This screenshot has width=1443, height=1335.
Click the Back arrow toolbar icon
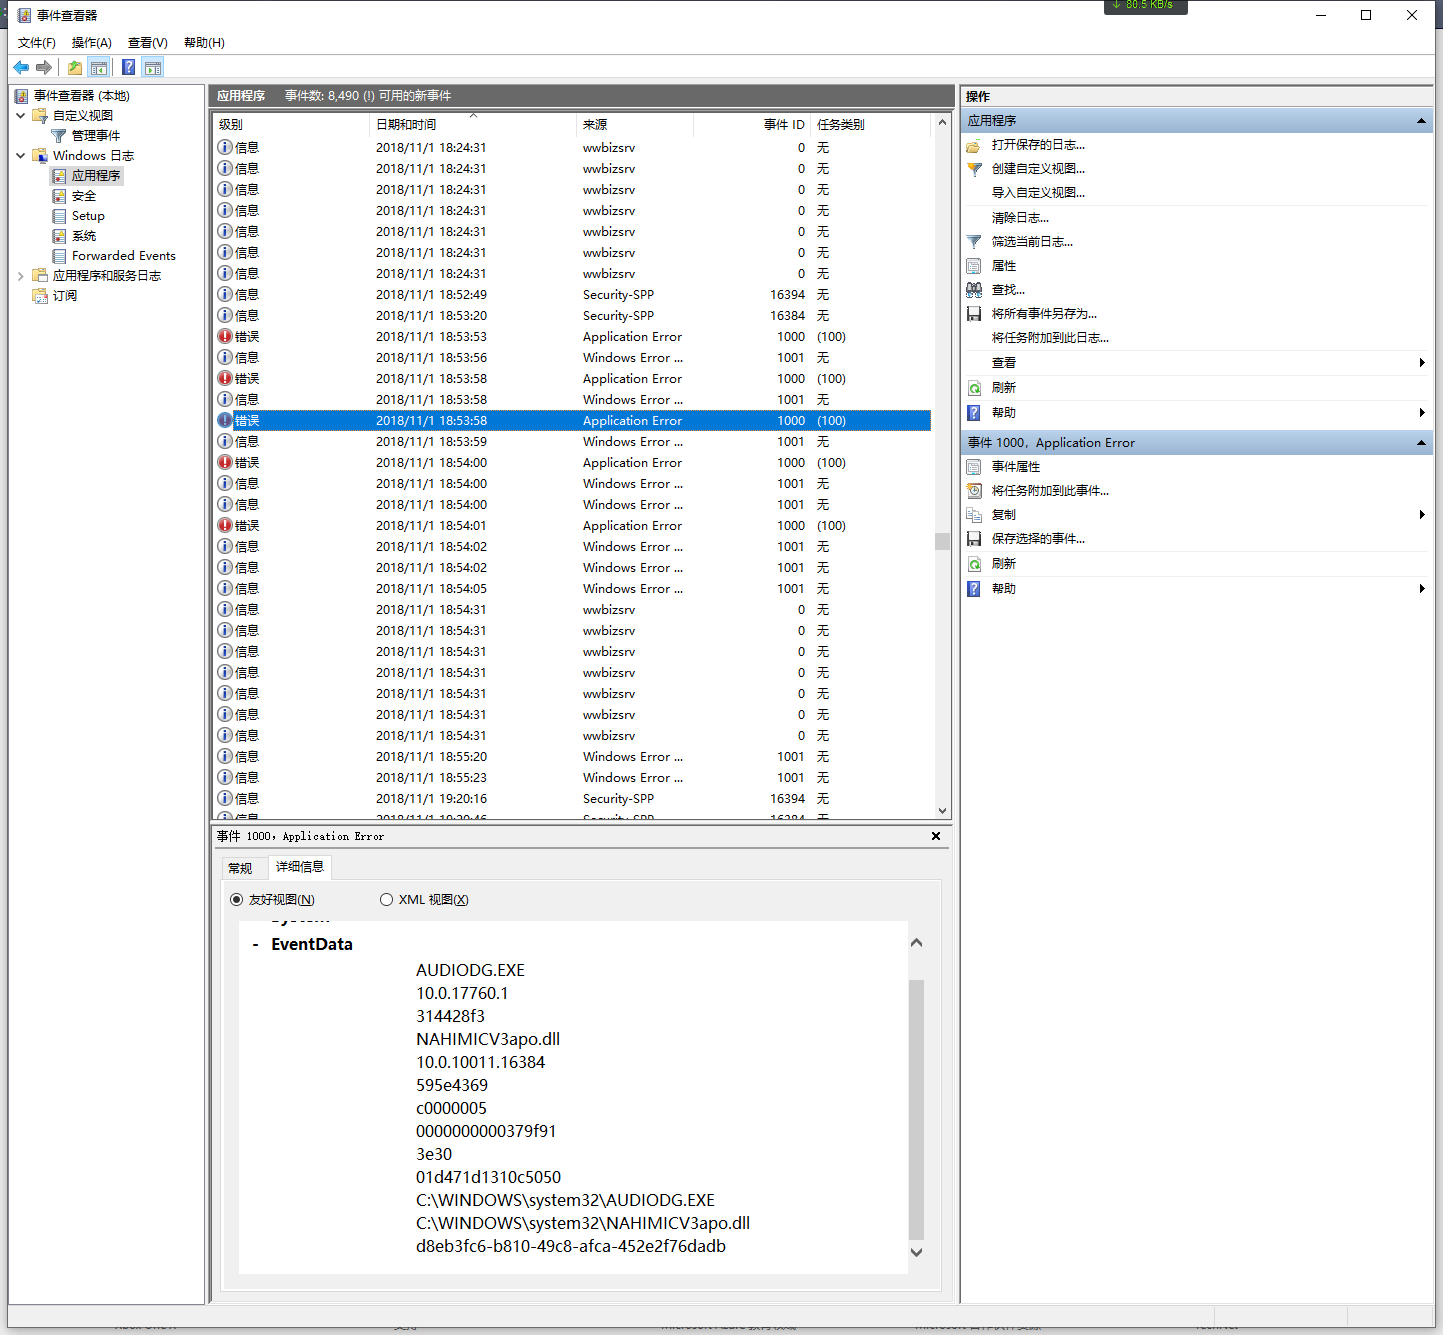(21, 67)
